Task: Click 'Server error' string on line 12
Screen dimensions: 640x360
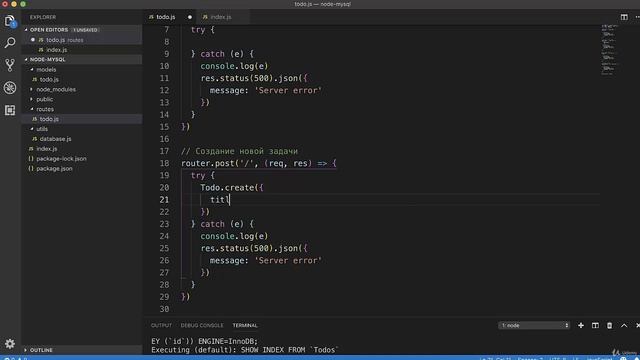Action: coord(288,90)
